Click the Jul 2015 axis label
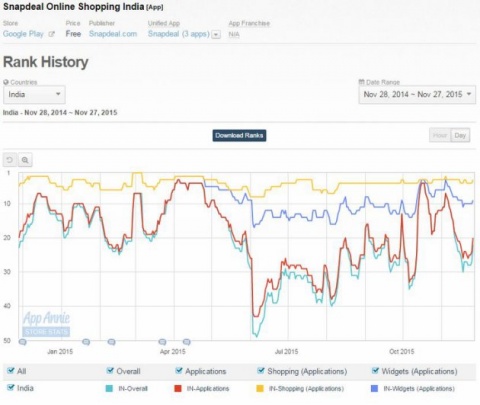The width and height of the screenshot is (480, 405). tap(286, 352)
